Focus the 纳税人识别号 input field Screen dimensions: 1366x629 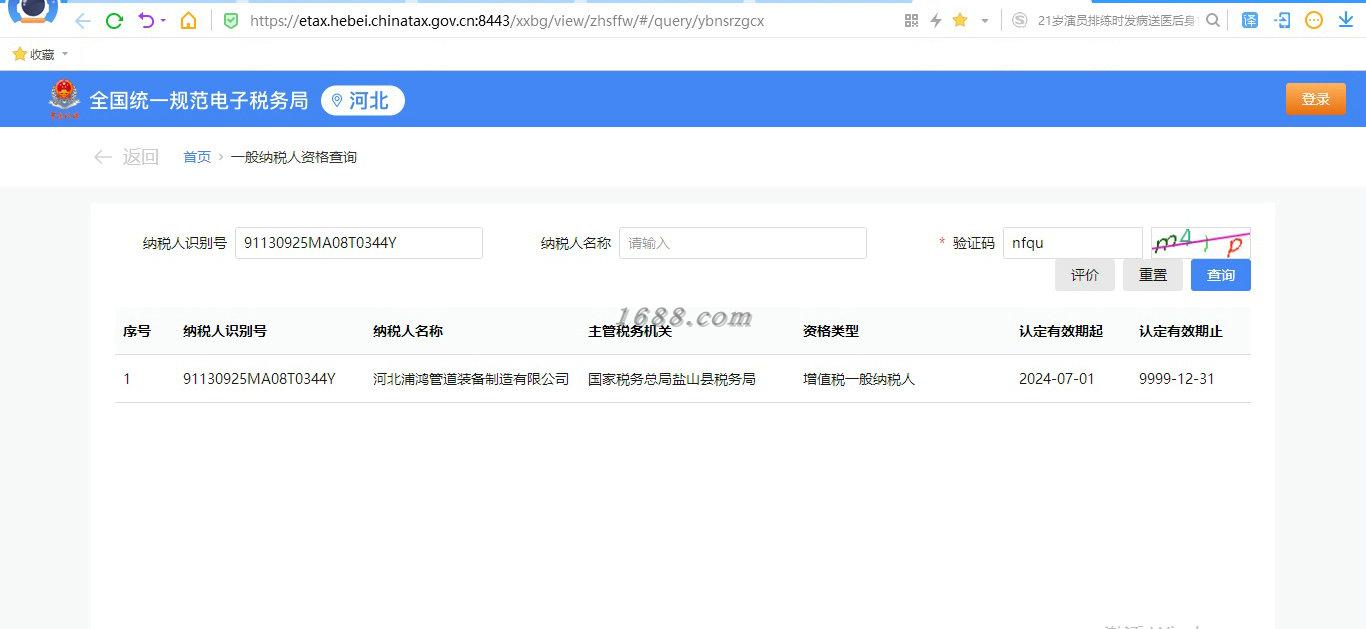359,243
